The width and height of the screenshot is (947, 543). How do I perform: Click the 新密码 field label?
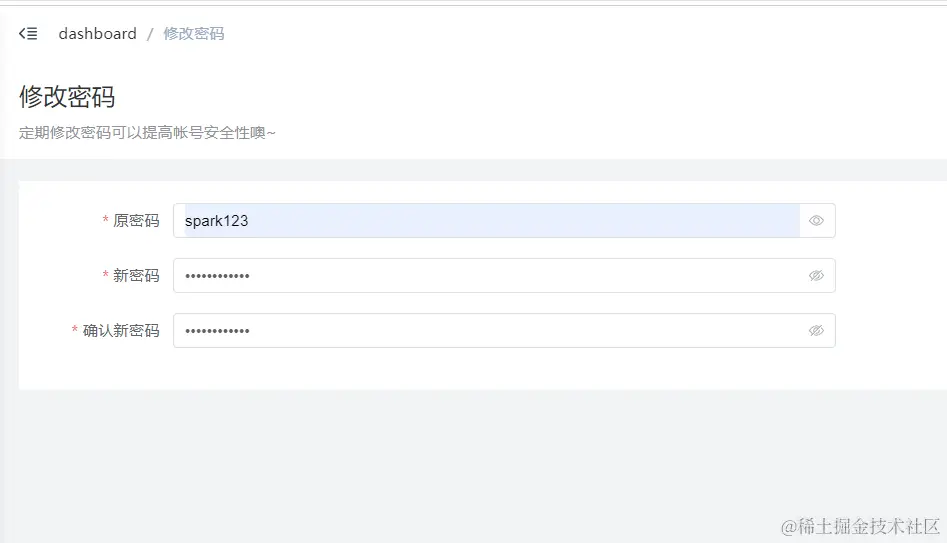tap(136, 275)
